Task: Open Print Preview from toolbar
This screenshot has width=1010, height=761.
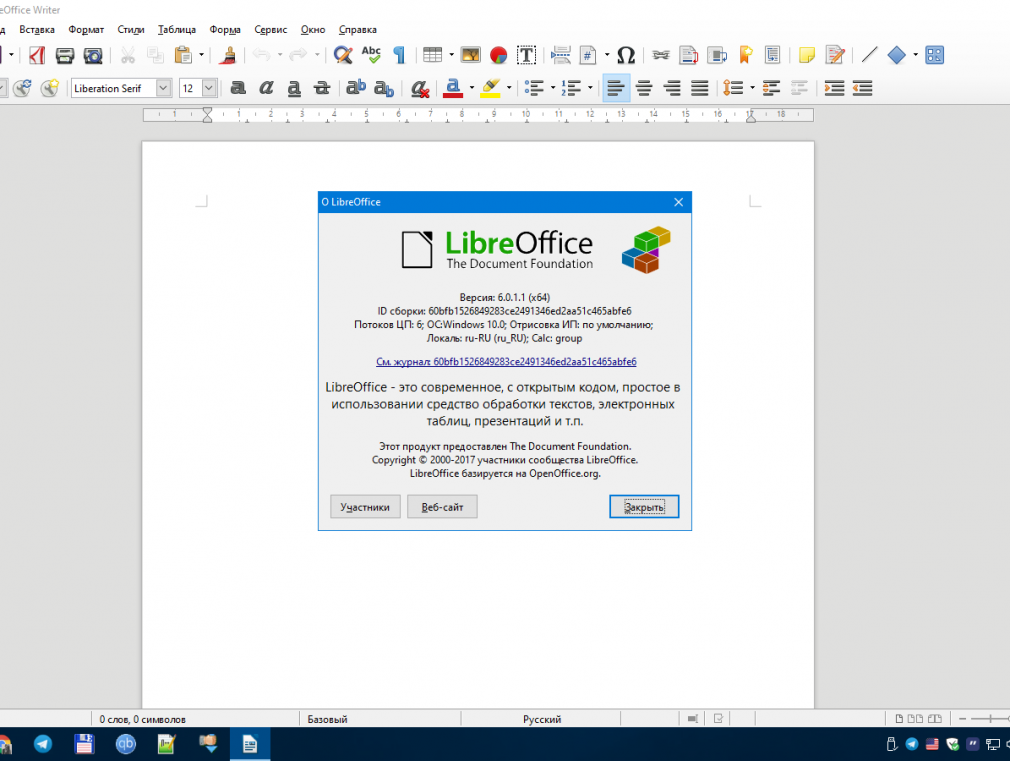Action: pos(93,55)
